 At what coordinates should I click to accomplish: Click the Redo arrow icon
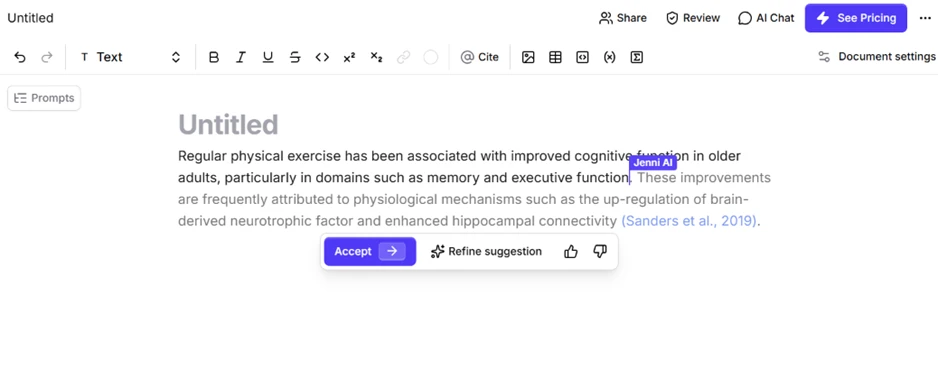point(47,57)
